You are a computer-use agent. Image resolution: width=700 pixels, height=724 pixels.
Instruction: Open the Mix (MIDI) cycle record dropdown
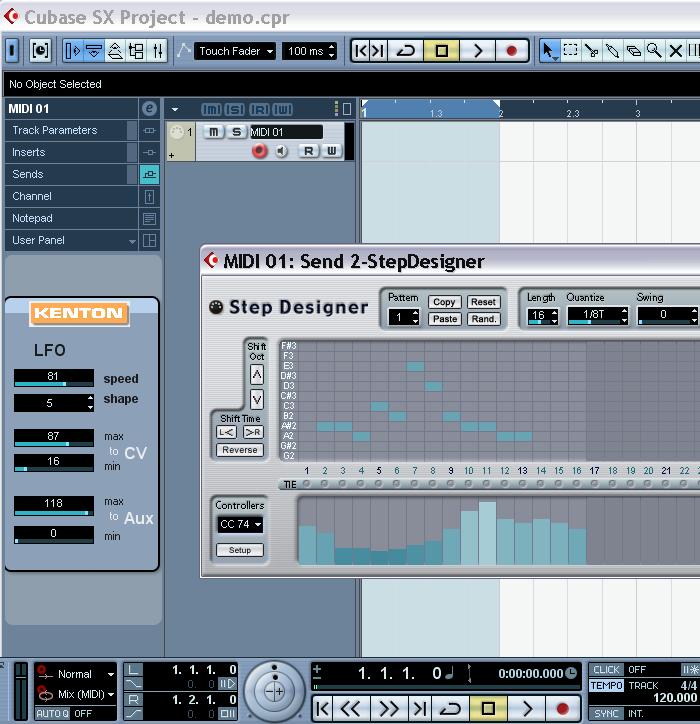pyautogui.click(x=76, y=694)
